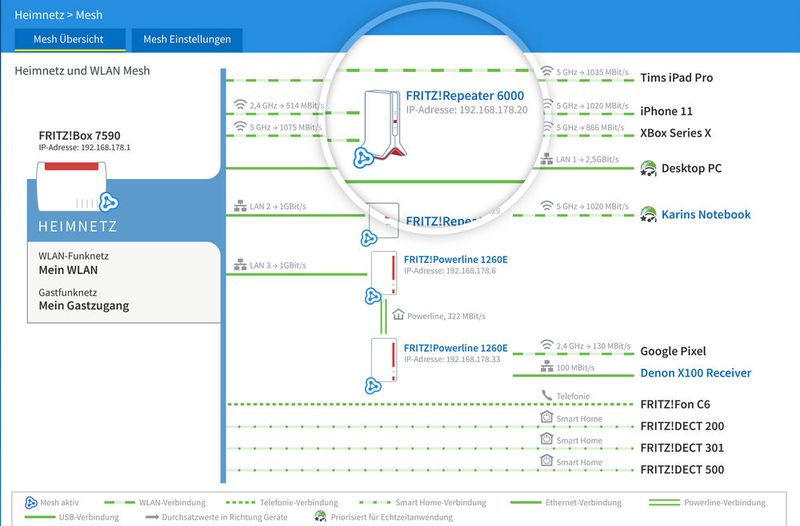Viewport: 800px width, 526px height.
Task: Click the priority icon next to Karins Notebook
Action: pyautogui.click(x=648, y=214)
